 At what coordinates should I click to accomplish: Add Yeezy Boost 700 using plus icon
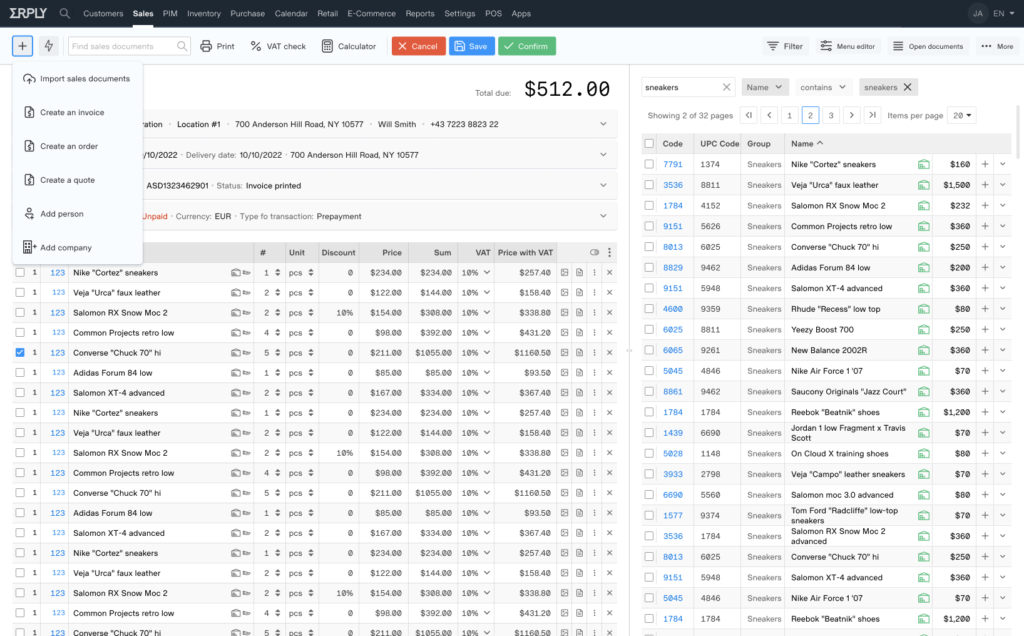tap(985, 329)
